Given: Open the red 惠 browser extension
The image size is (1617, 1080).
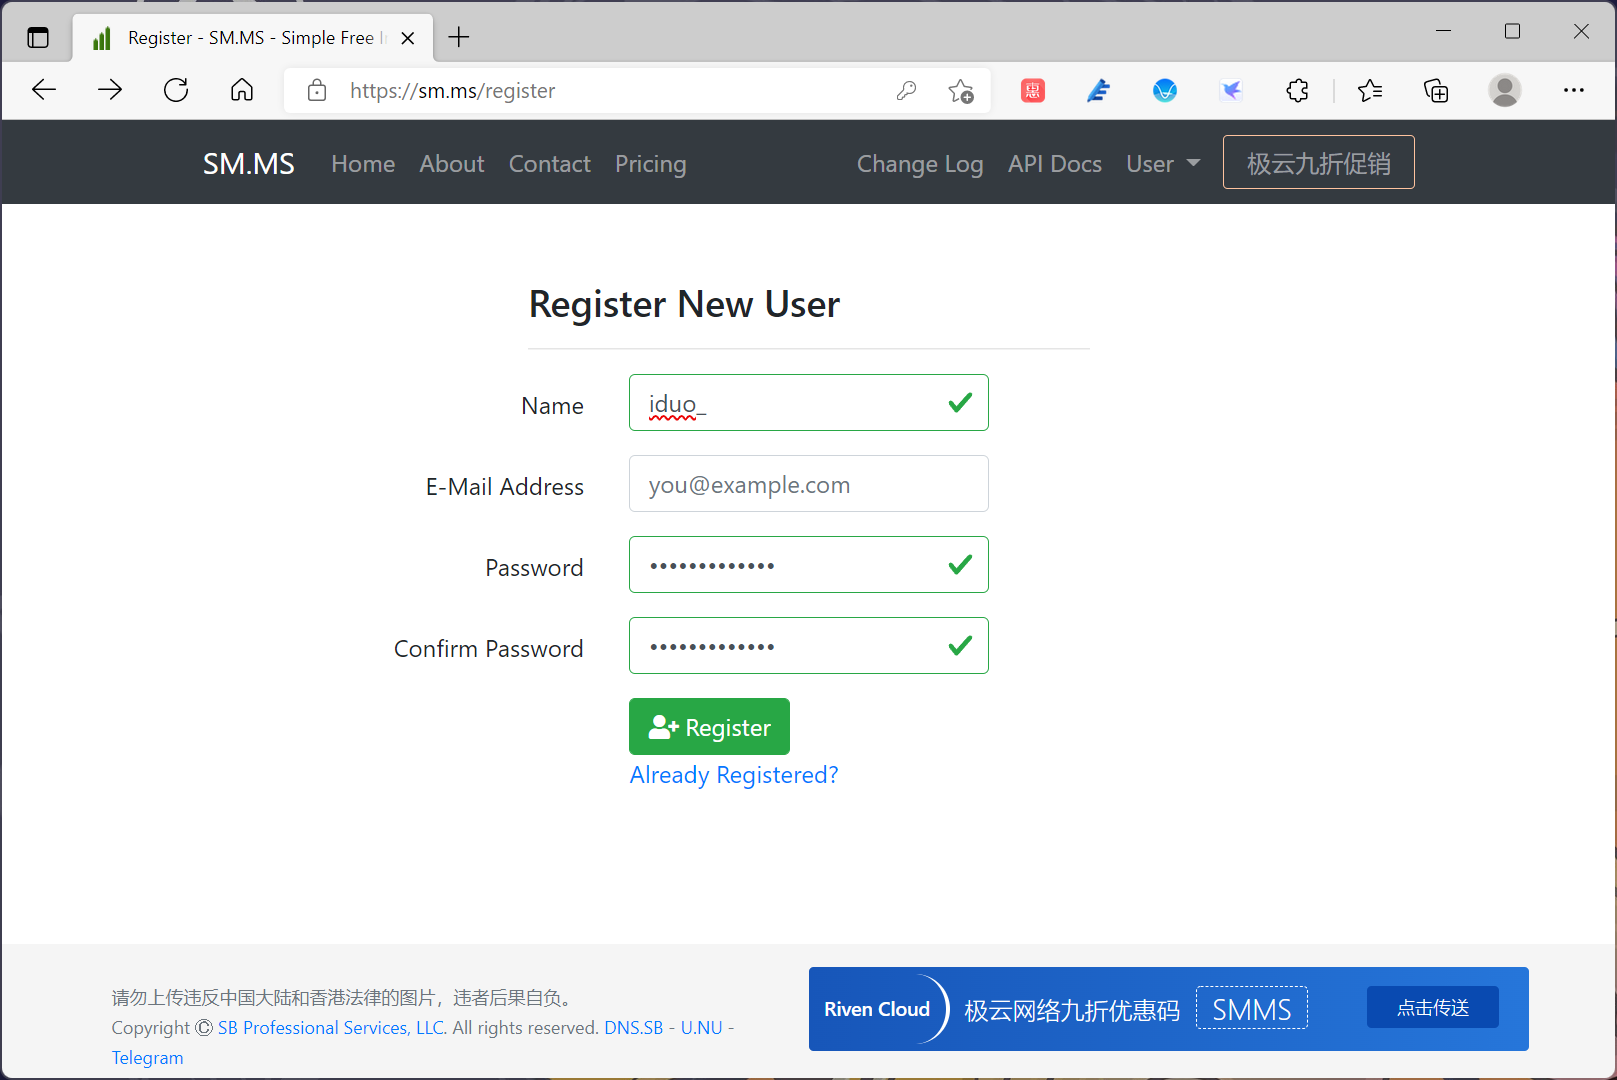Looking at the screenshot, I should [x=1032, y=90].
